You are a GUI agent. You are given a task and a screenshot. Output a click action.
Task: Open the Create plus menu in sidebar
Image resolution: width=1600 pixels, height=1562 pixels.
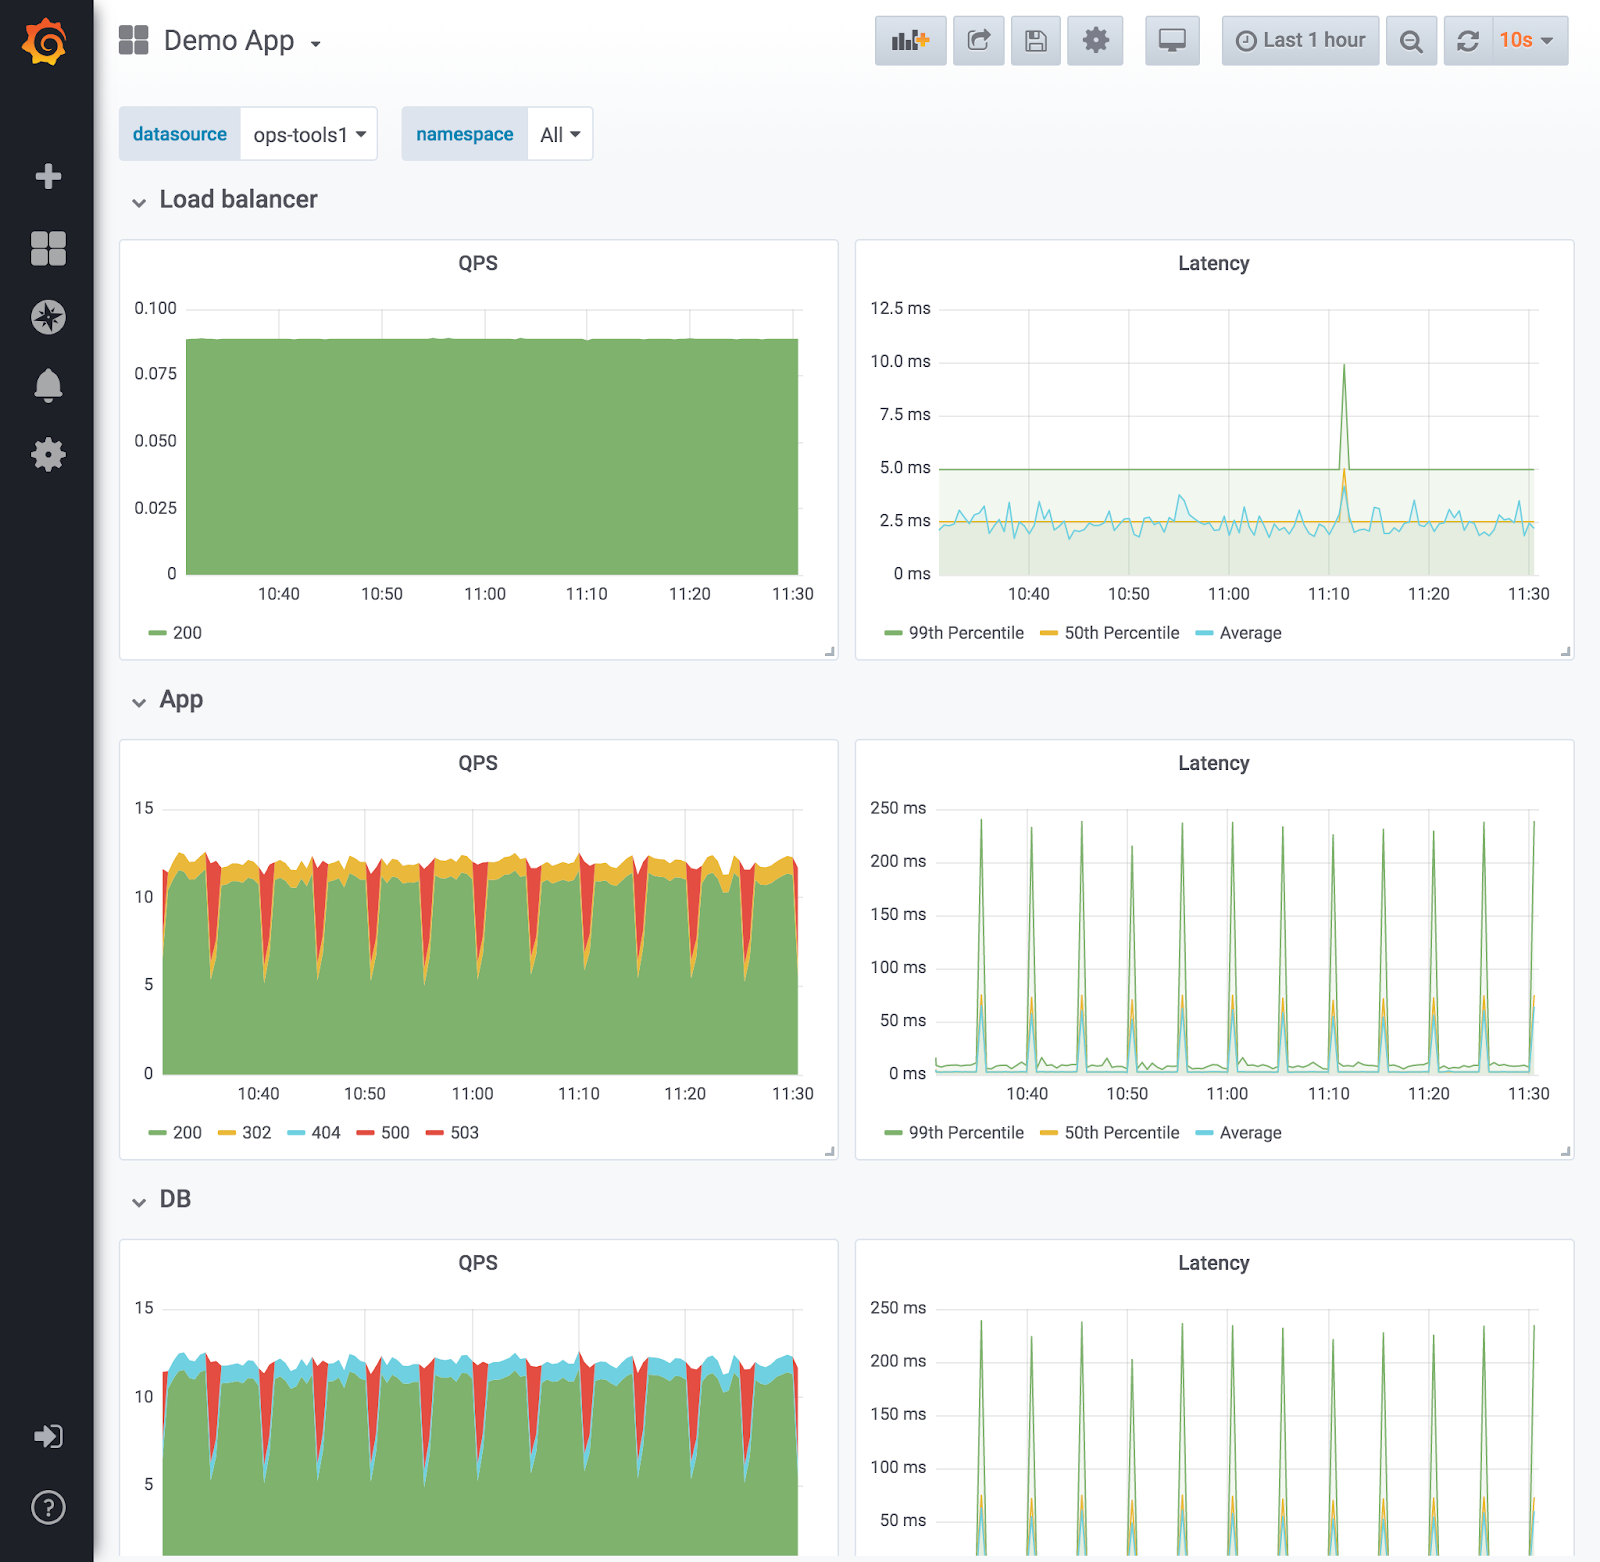point(48,177)
